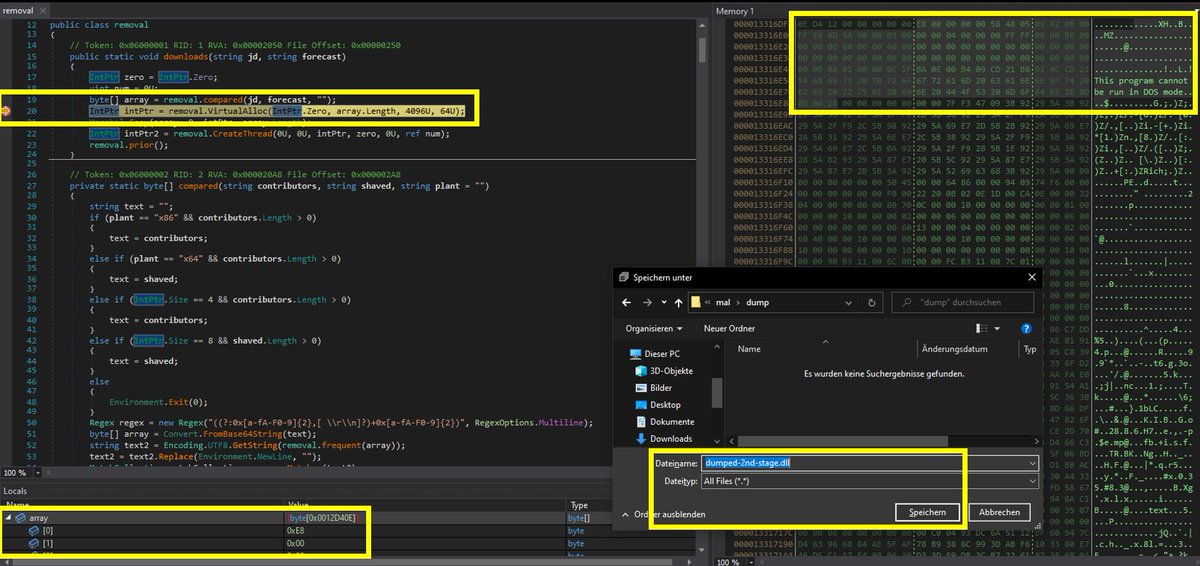Hide folders with Ordner ausblenden
Screen dimensions: 1200x566
[x=664, y=514]
